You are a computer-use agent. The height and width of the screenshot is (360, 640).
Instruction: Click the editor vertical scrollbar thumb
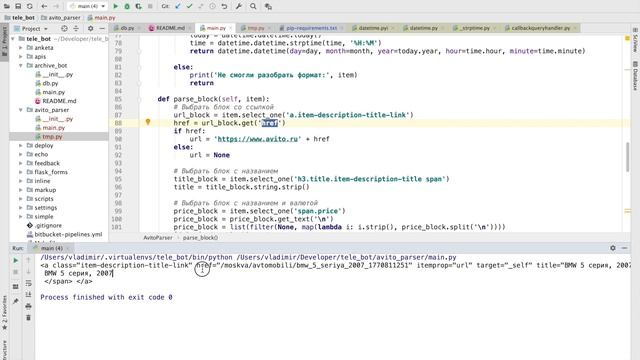(627, 157)
